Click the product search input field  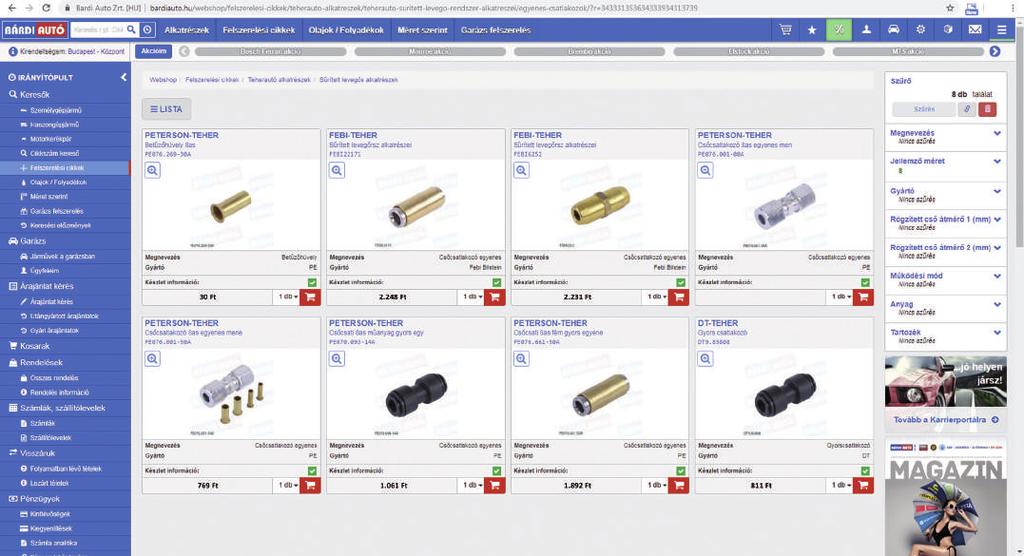tap(98, 30)
